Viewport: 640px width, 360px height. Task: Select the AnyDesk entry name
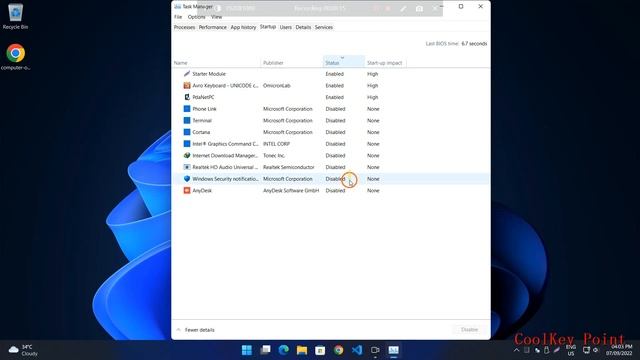click(x=202, y=190)
